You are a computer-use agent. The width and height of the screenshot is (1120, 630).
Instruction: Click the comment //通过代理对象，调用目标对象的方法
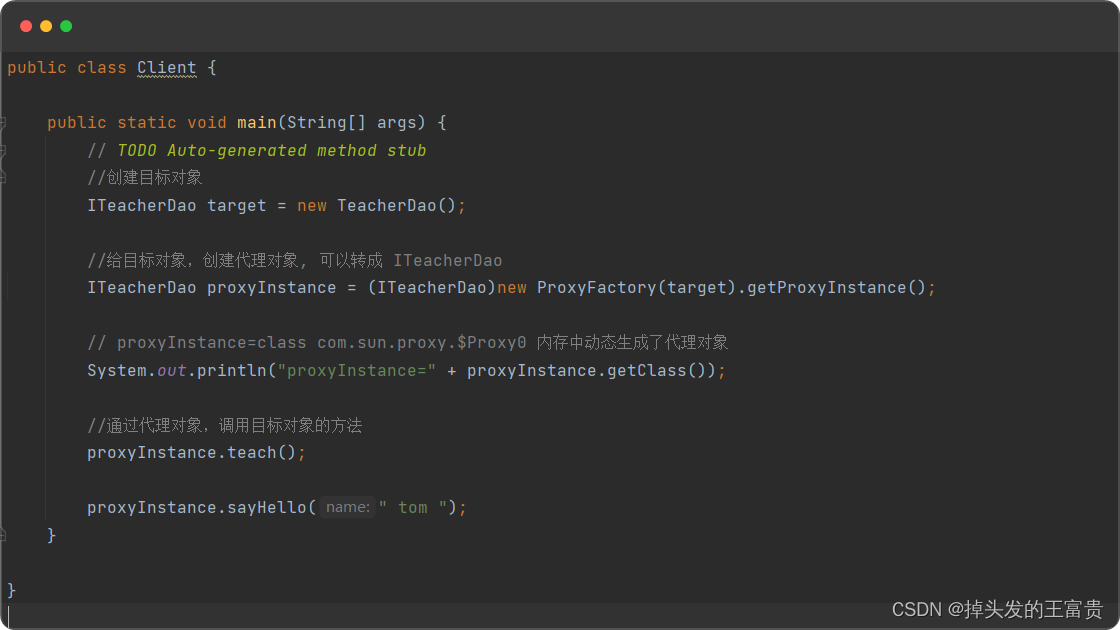(224, 426)
